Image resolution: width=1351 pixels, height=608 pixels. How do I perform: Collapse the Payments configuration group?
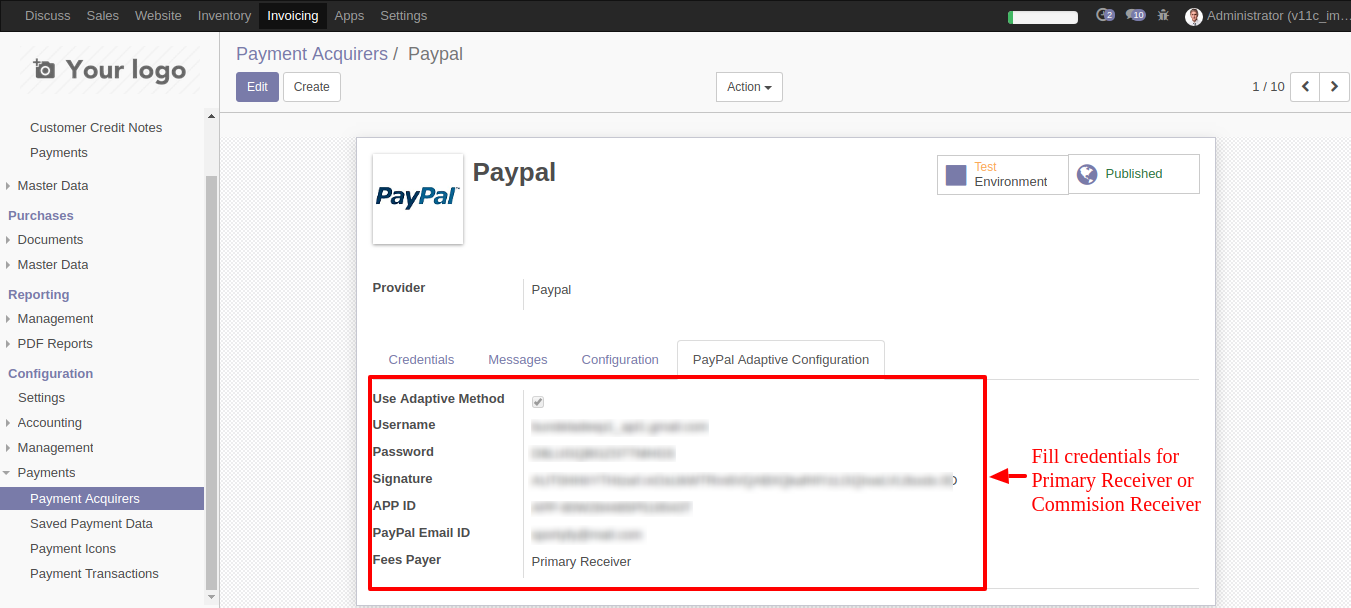coord(46,473)
